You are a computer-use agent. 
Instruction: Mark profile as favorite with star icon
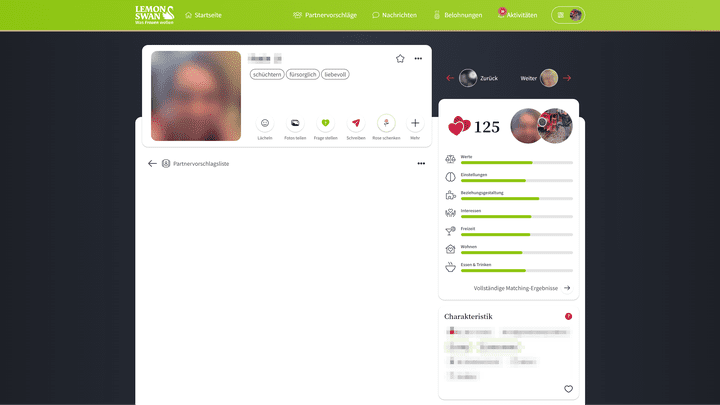[400, 59]
